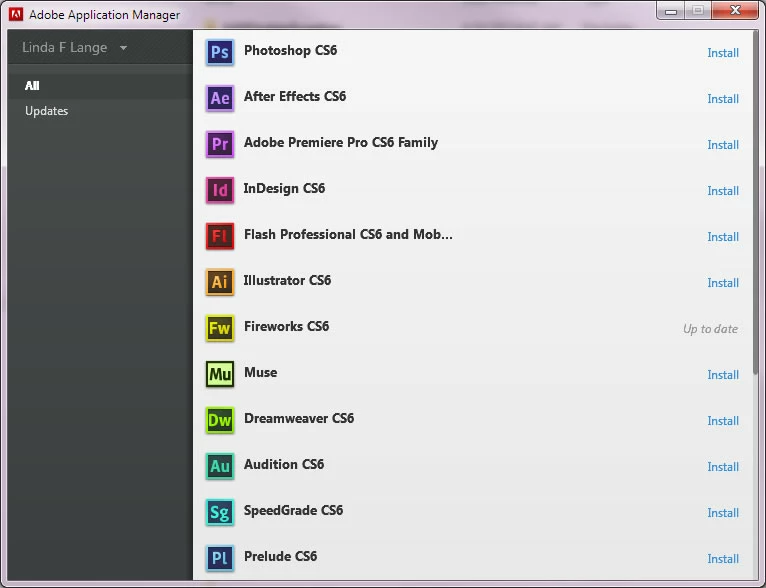
Task: Click the app list vertical scrollbar
Action: click(x=756, y=203)
